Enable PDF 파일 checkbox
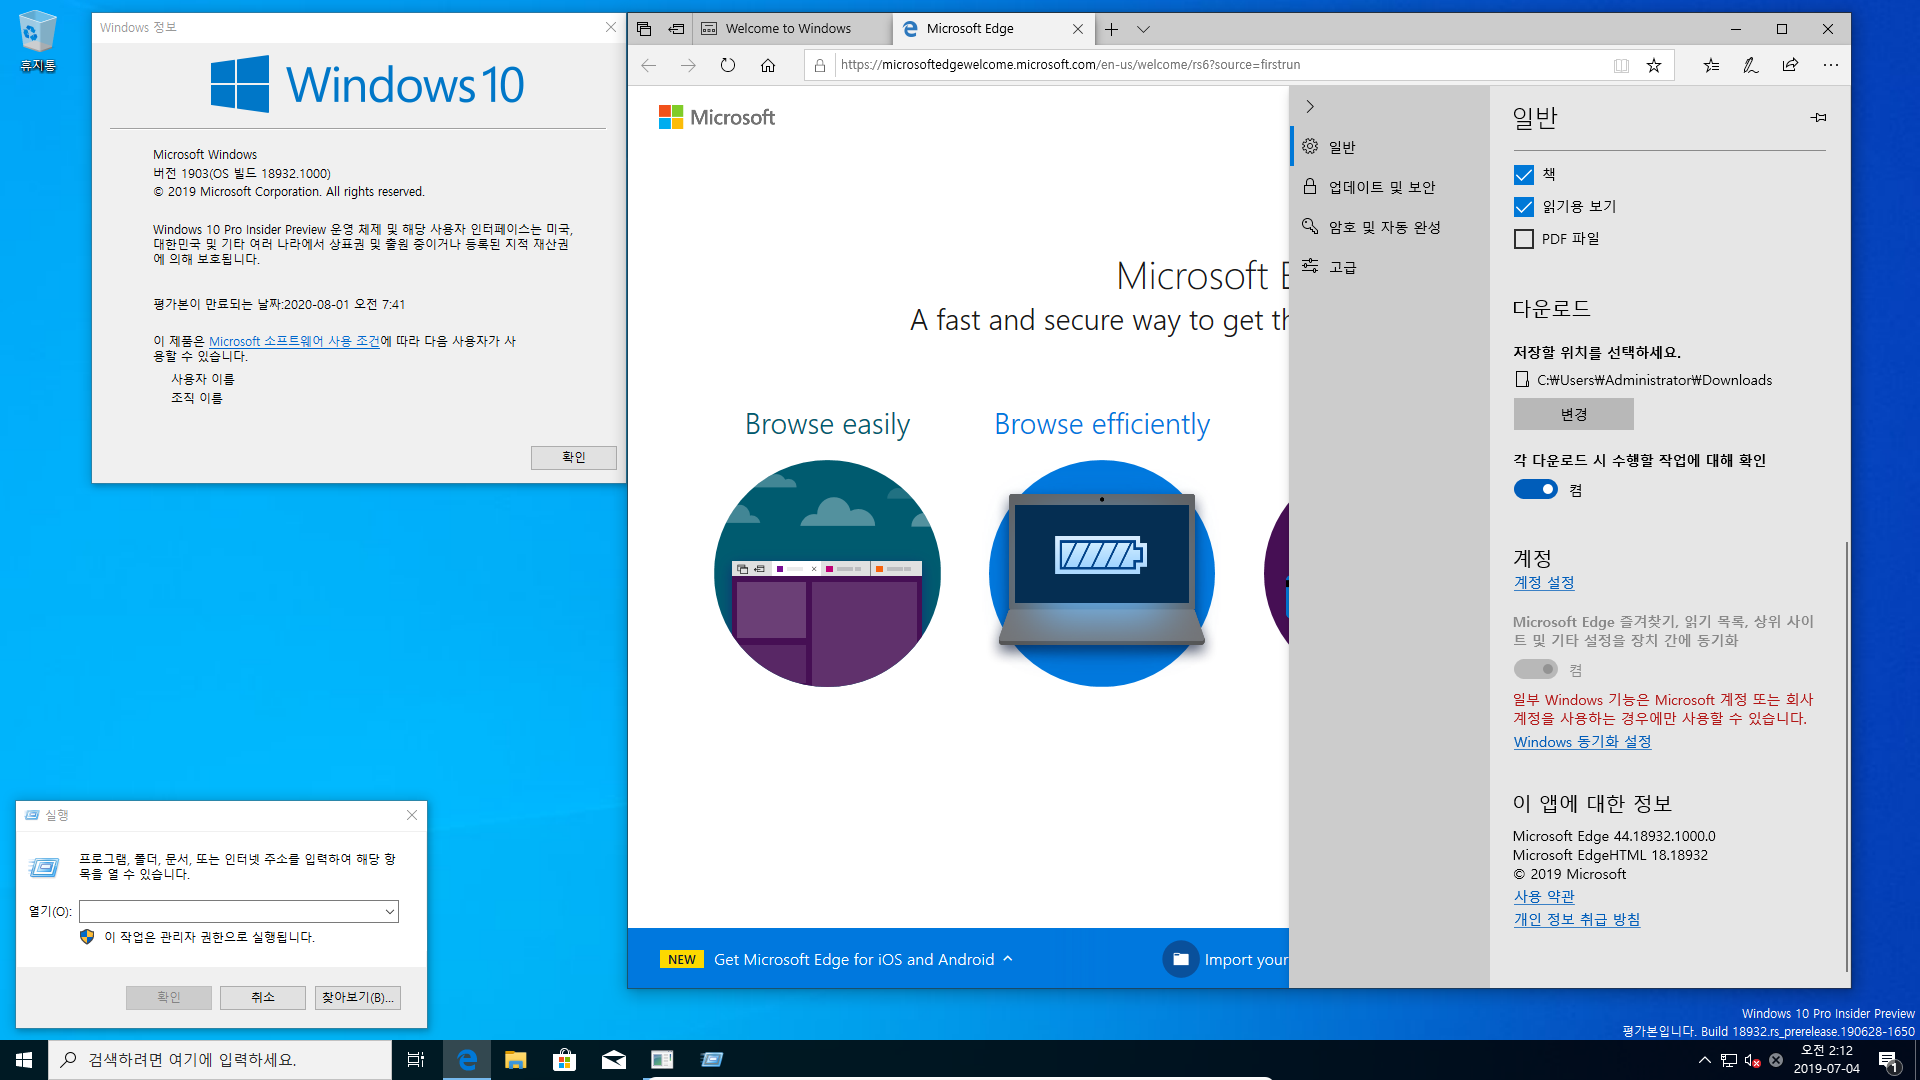 click(1526, 237)
